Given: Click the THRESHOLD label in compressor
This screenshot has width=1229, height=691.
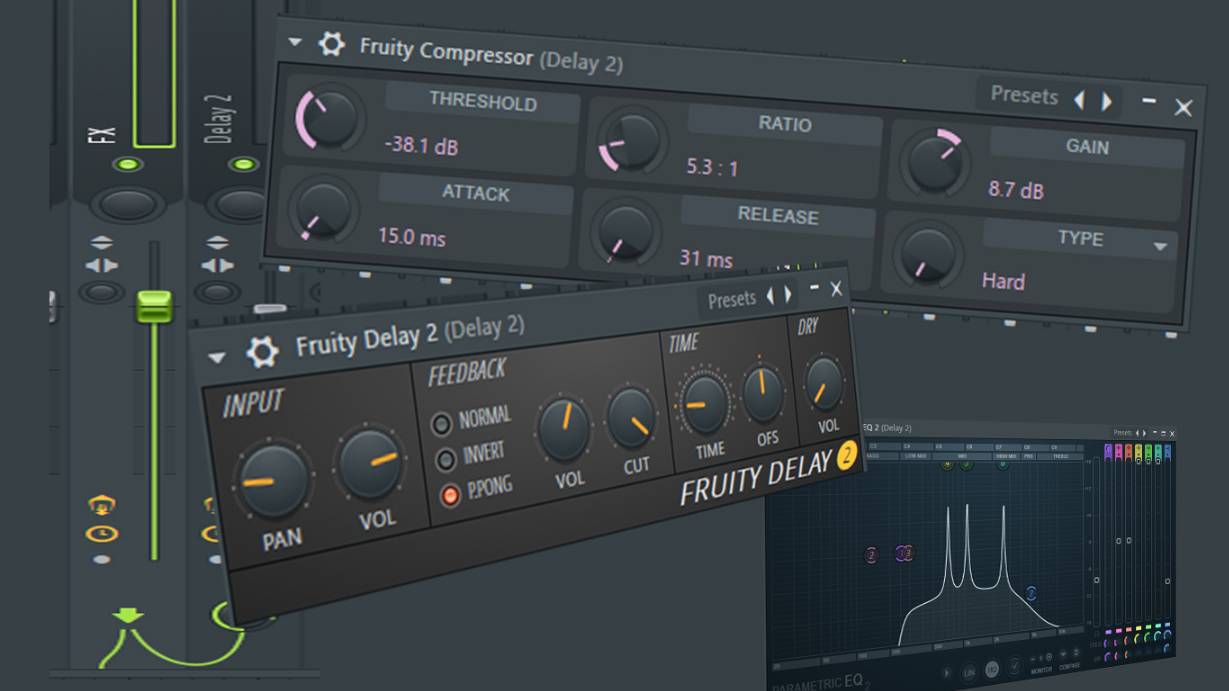Looking at the screenshot, I should (x=483, y=101).
